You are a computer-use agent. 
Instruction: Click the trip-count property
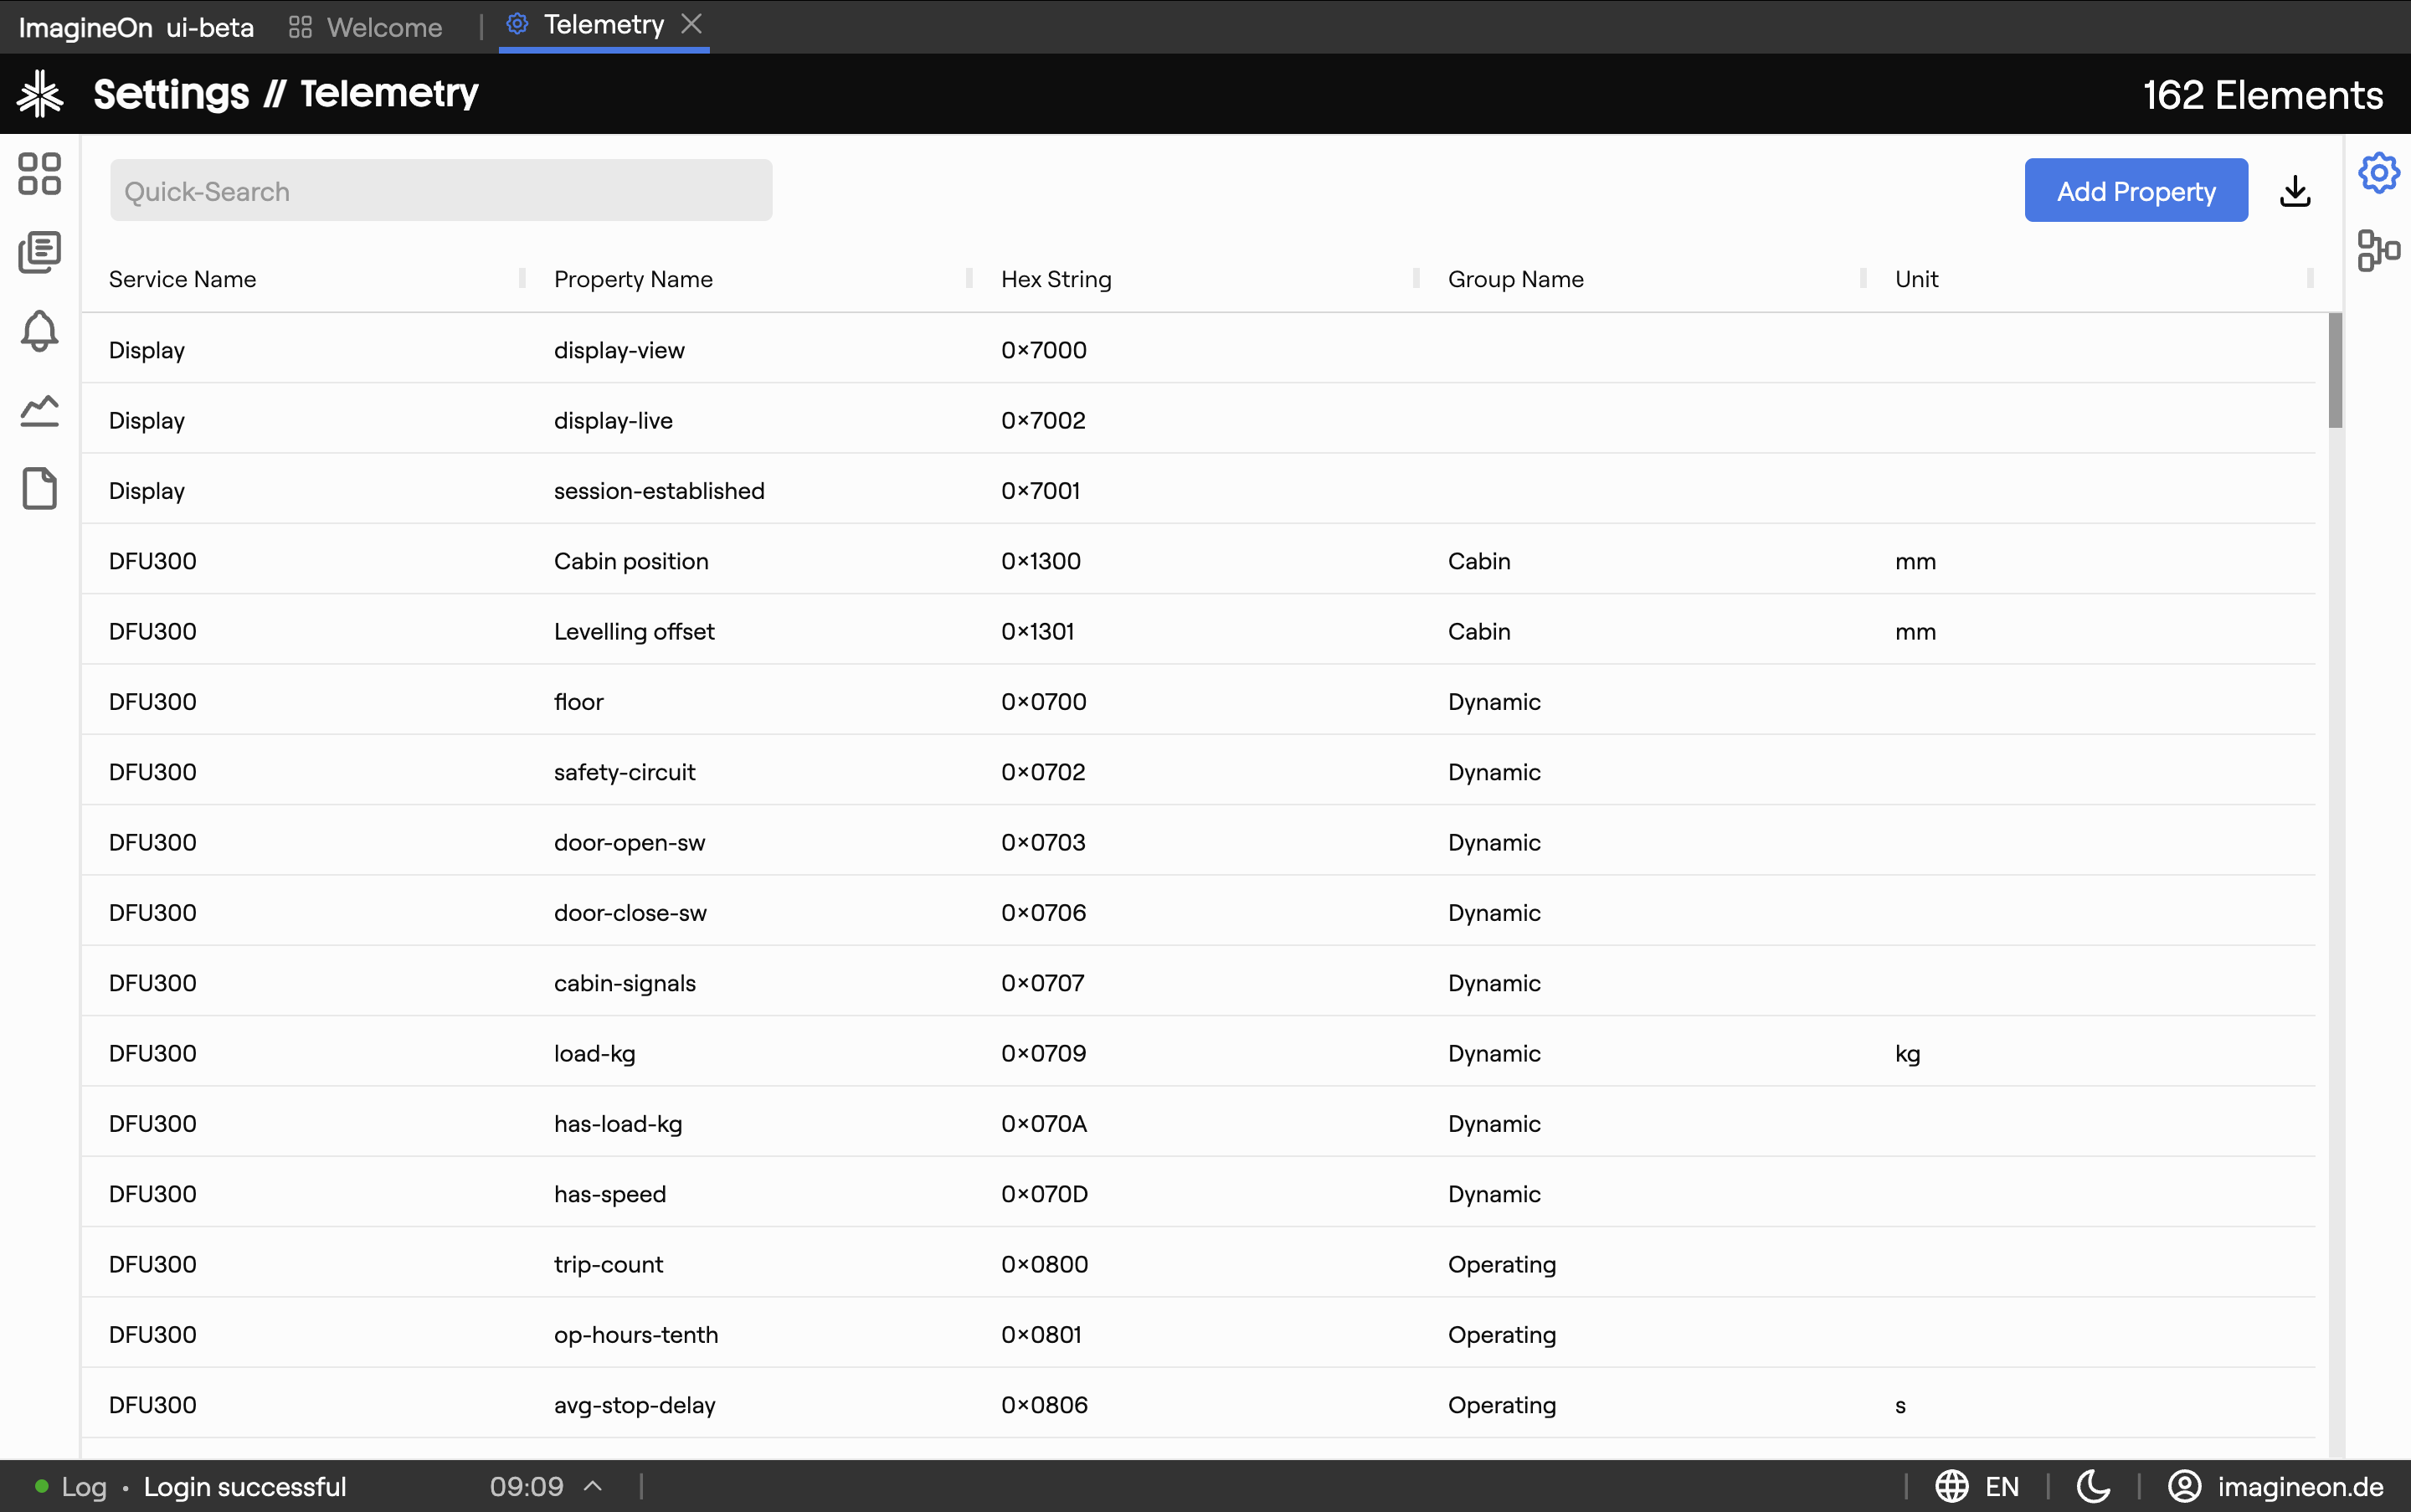click(x=608, y=1264)
